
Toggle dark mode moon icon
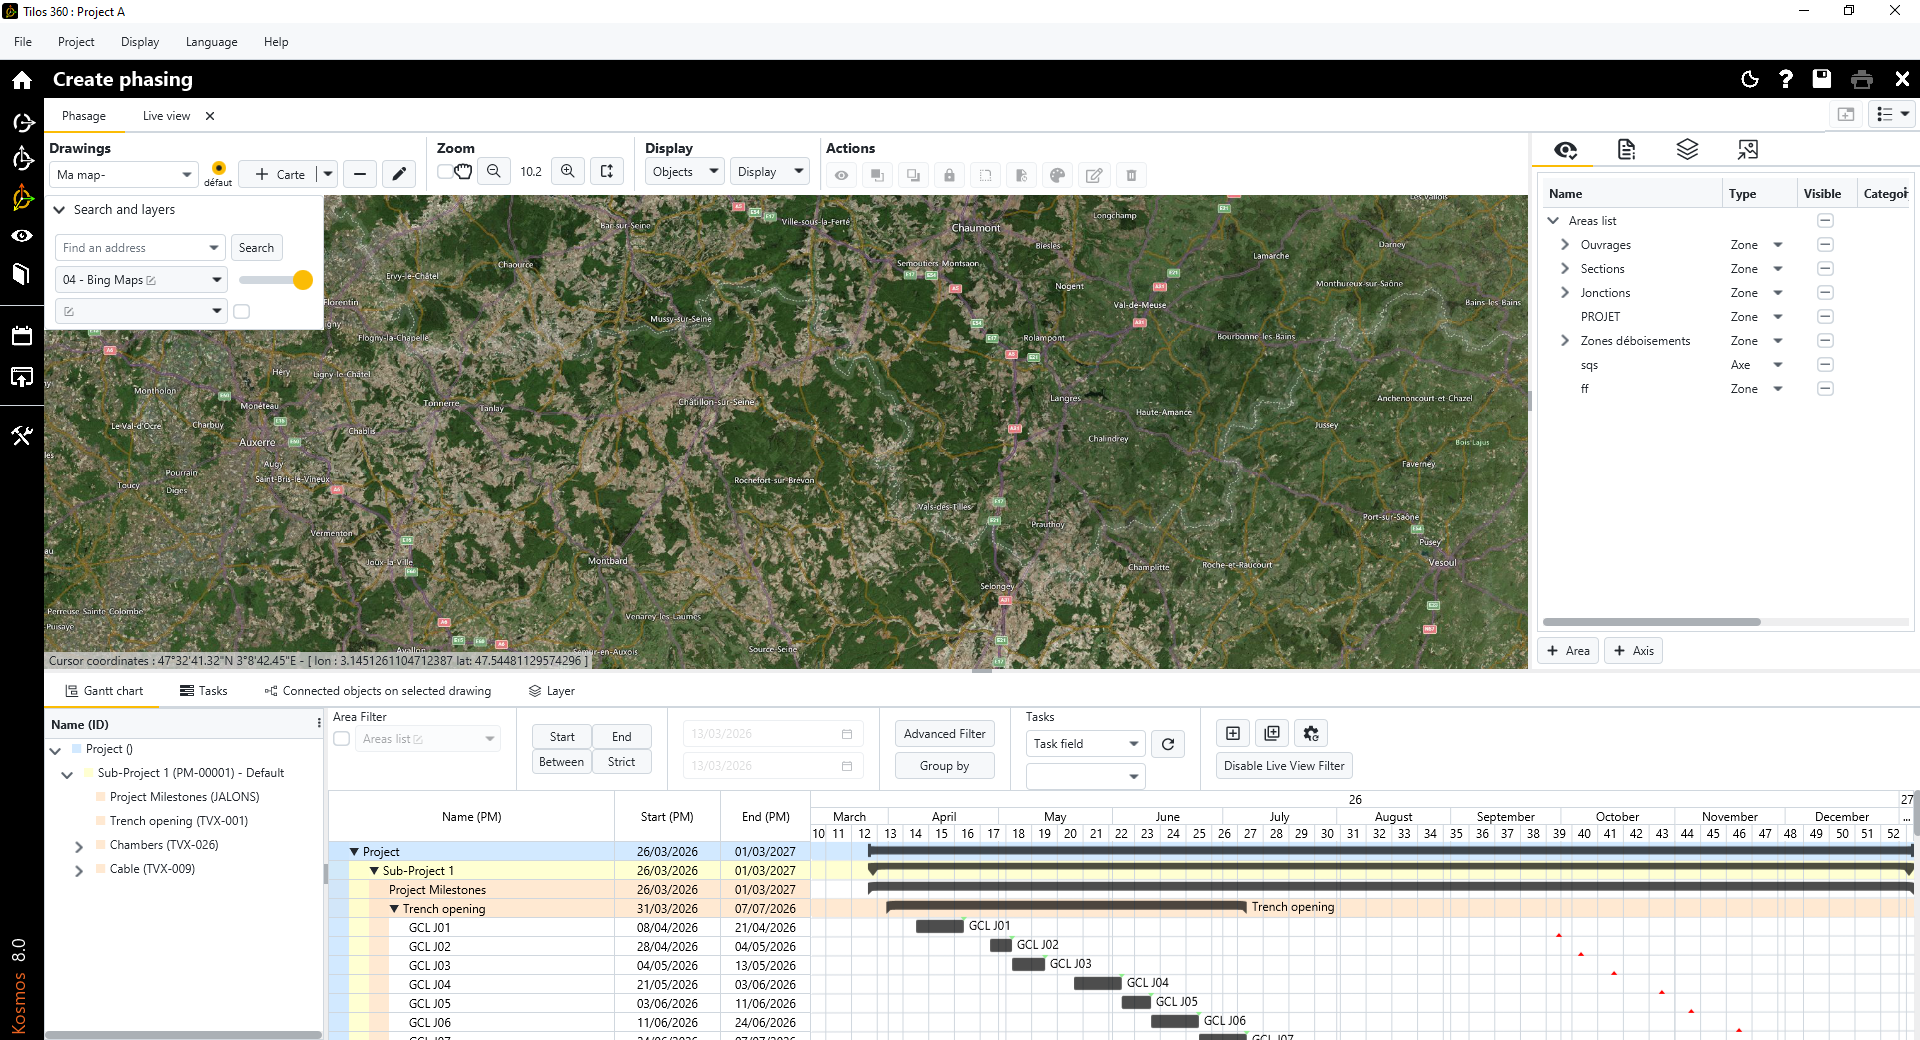[1750, 79]
